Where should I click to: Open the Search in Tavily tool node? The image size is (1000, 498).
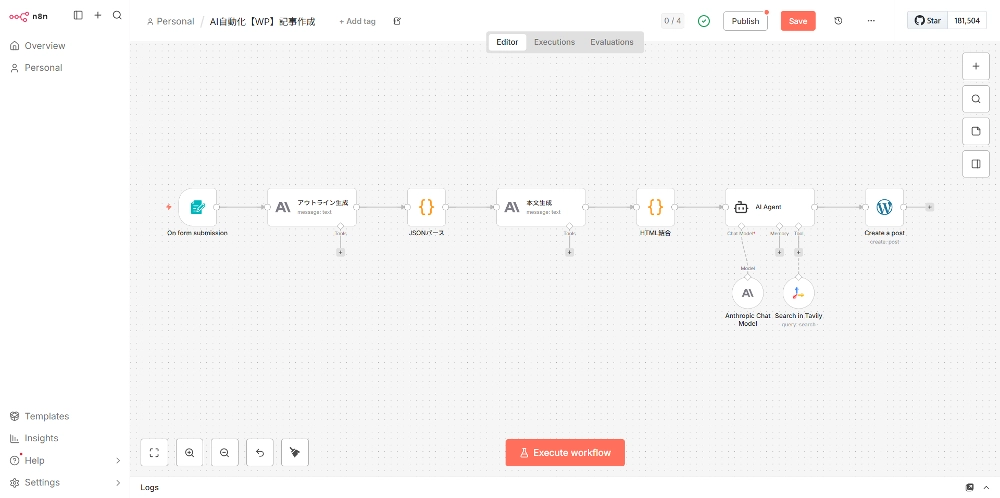[798, 293]
